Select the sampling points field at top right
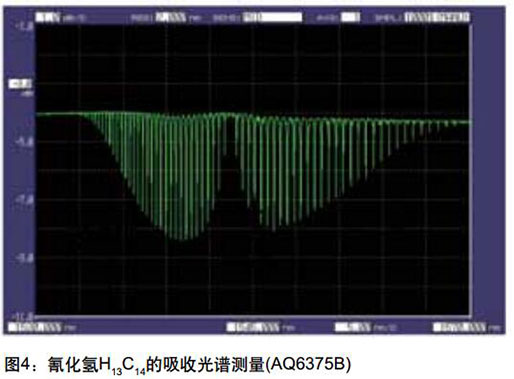The image size is (514, 379). pyautogui.click(x=437, y=17)
